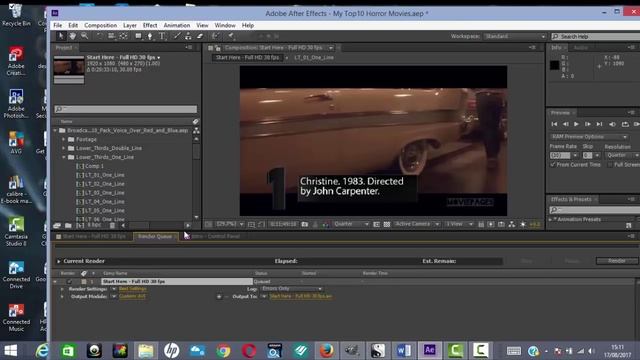Select the Rotation tool

[100, 36]
